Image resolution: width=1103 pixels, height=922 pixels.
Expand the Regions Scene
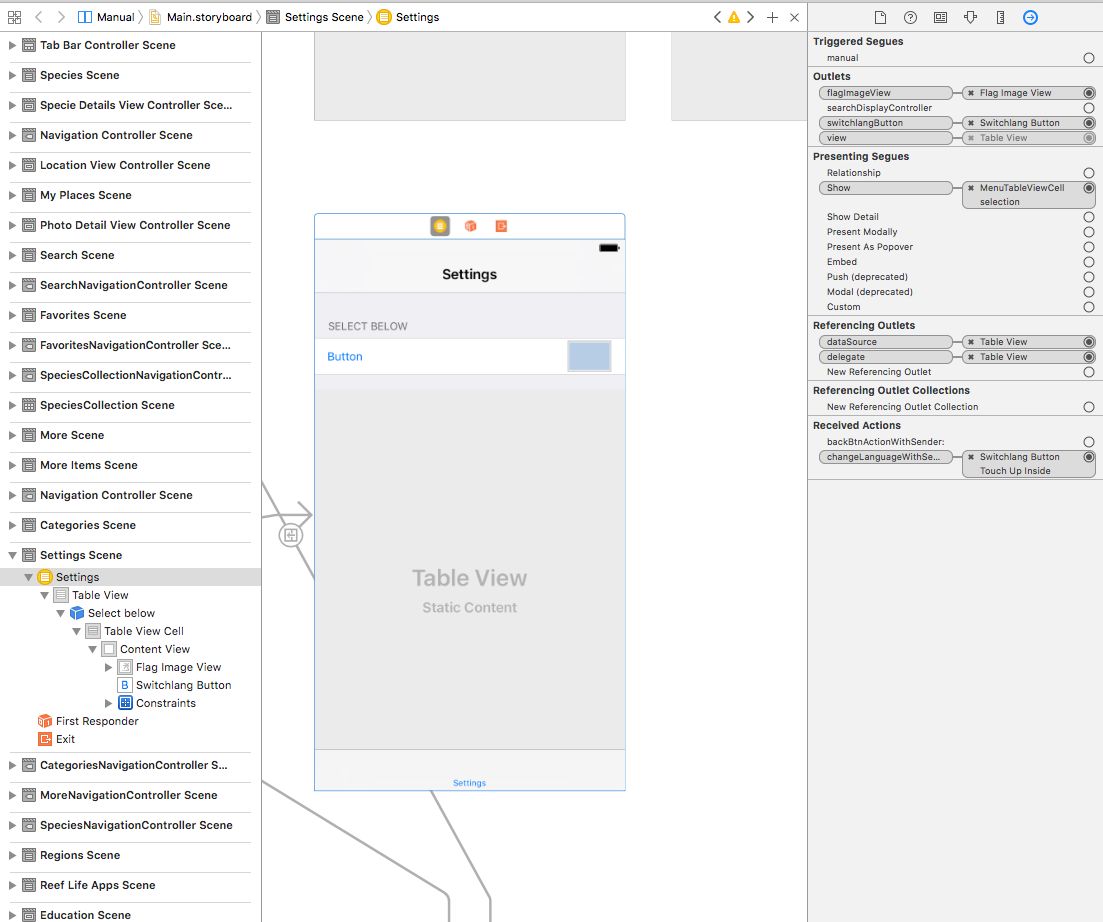coord(12,855)
